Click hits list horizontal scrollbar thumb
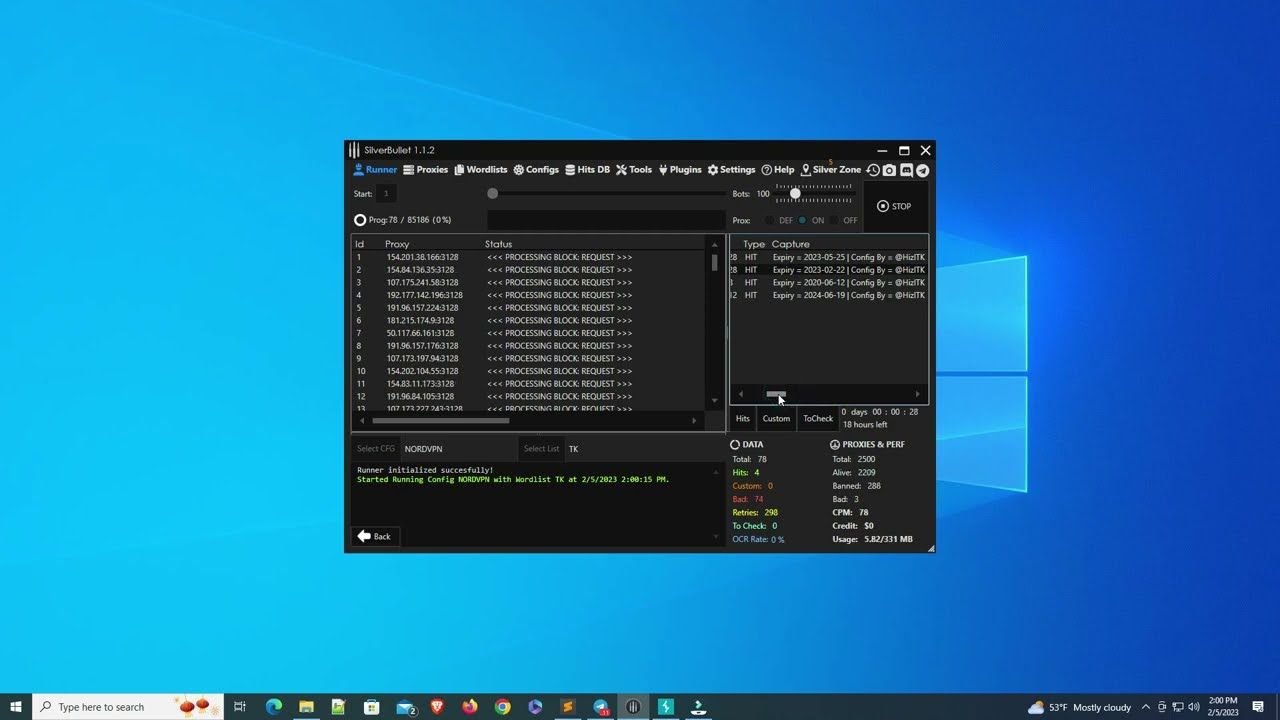Viewport: 1280px width, 720px height. (776, 394)
